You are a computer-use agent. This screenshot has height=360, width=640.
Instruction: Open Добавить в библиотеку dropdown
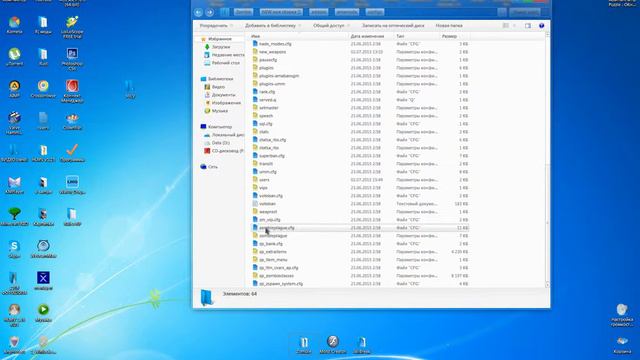(273, 26)
